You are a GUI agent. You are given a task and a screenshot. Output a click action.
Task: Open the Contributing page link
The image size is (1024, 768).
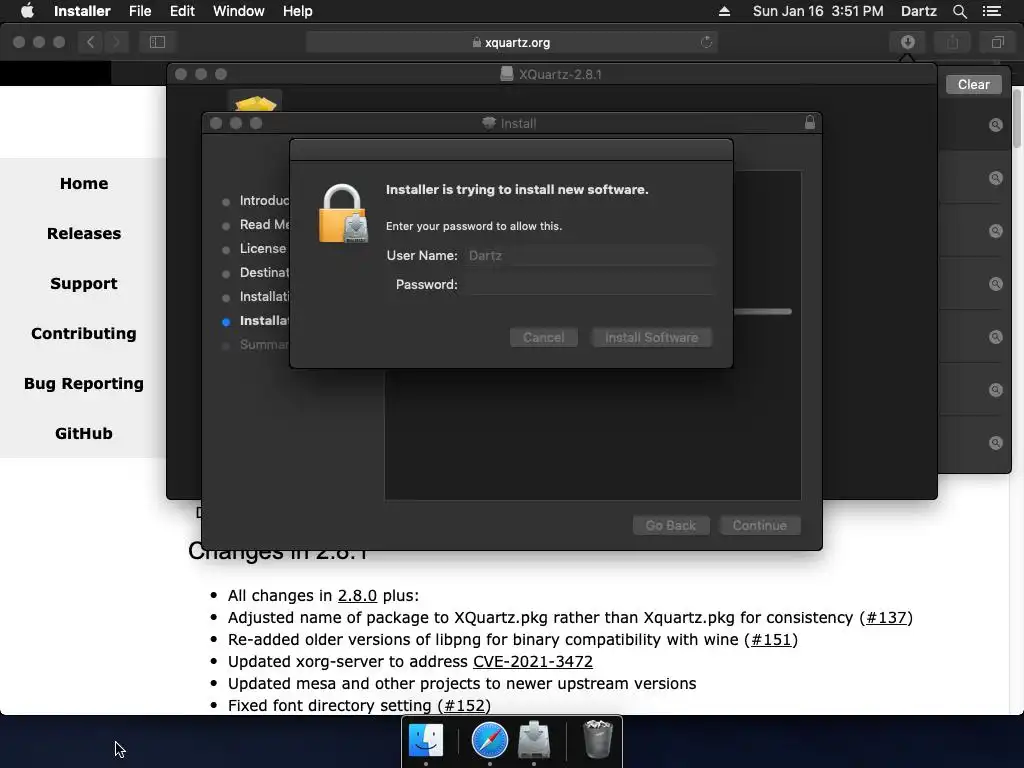84,334
